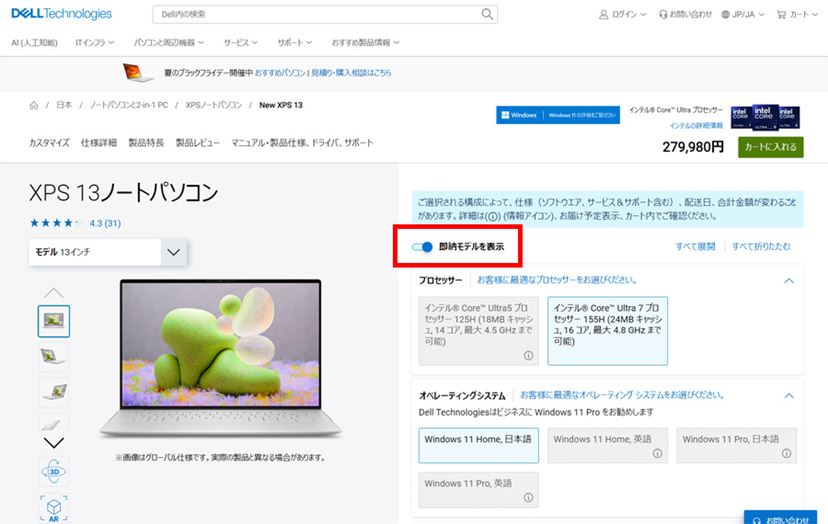Select Core Ultra5 125H processor option

(x=479, y=331)
